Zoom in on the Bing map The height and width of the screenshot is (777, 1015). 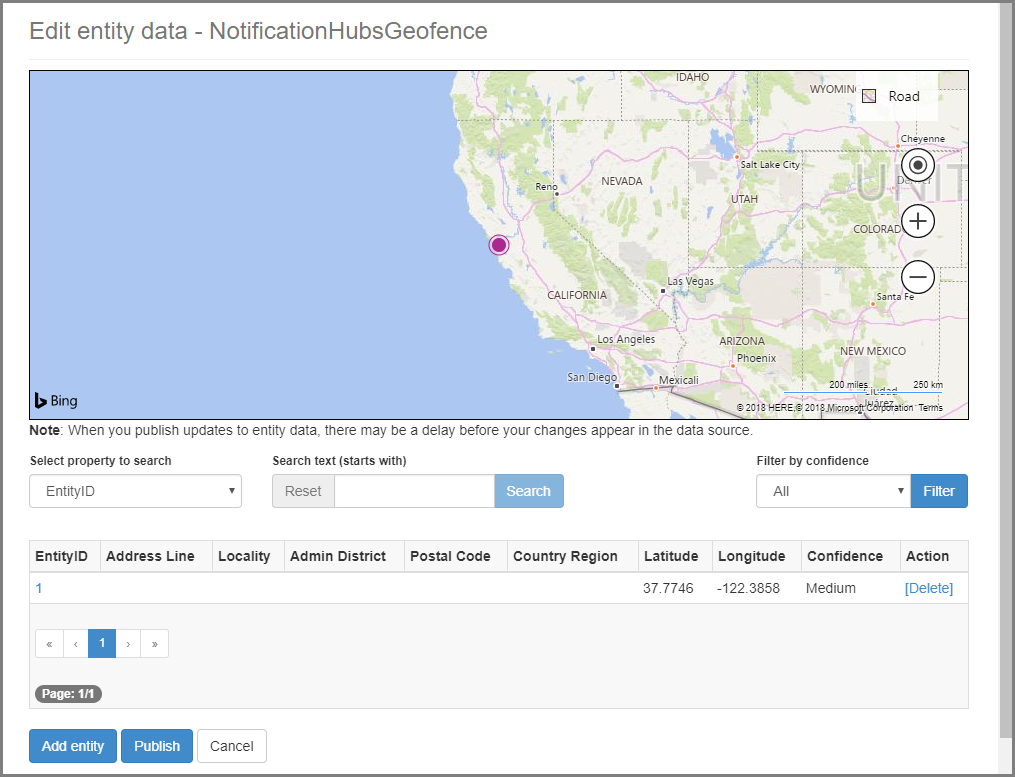(x=917, y=221)
